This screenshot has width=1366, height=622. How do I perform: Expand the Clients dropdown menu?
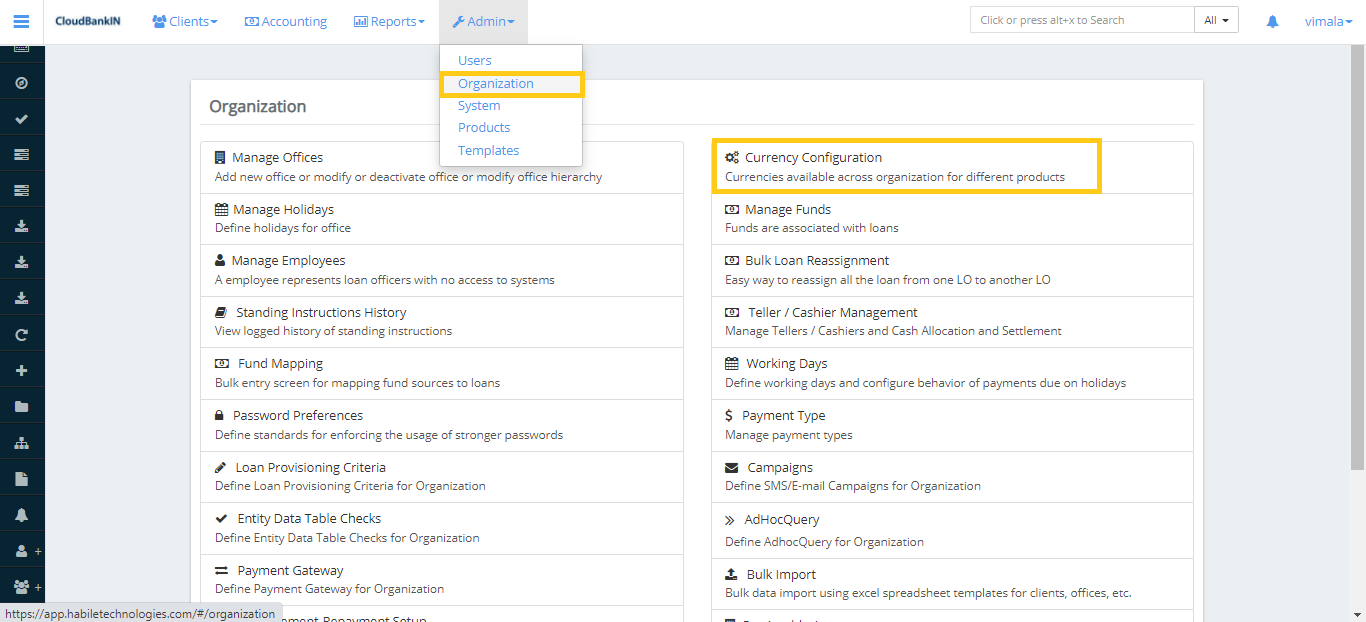pos(184,21)
